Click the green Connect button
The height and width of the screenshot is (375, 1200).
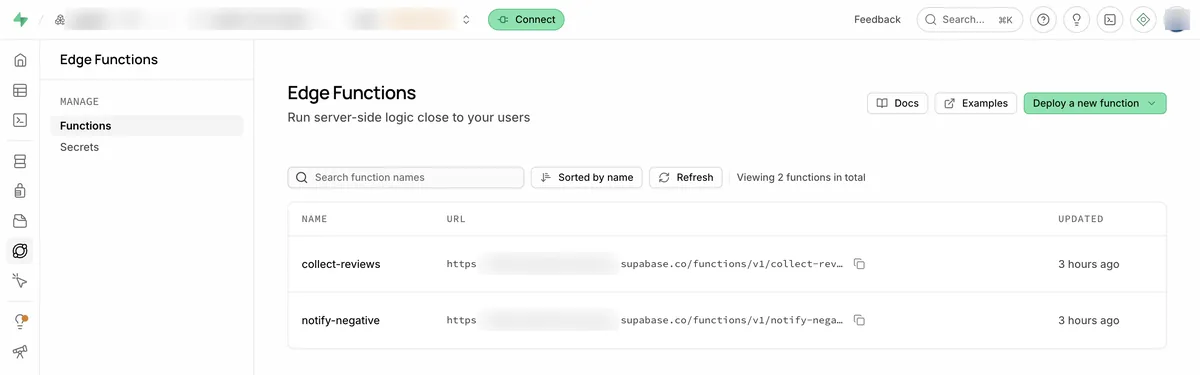(x=526, y=19)
